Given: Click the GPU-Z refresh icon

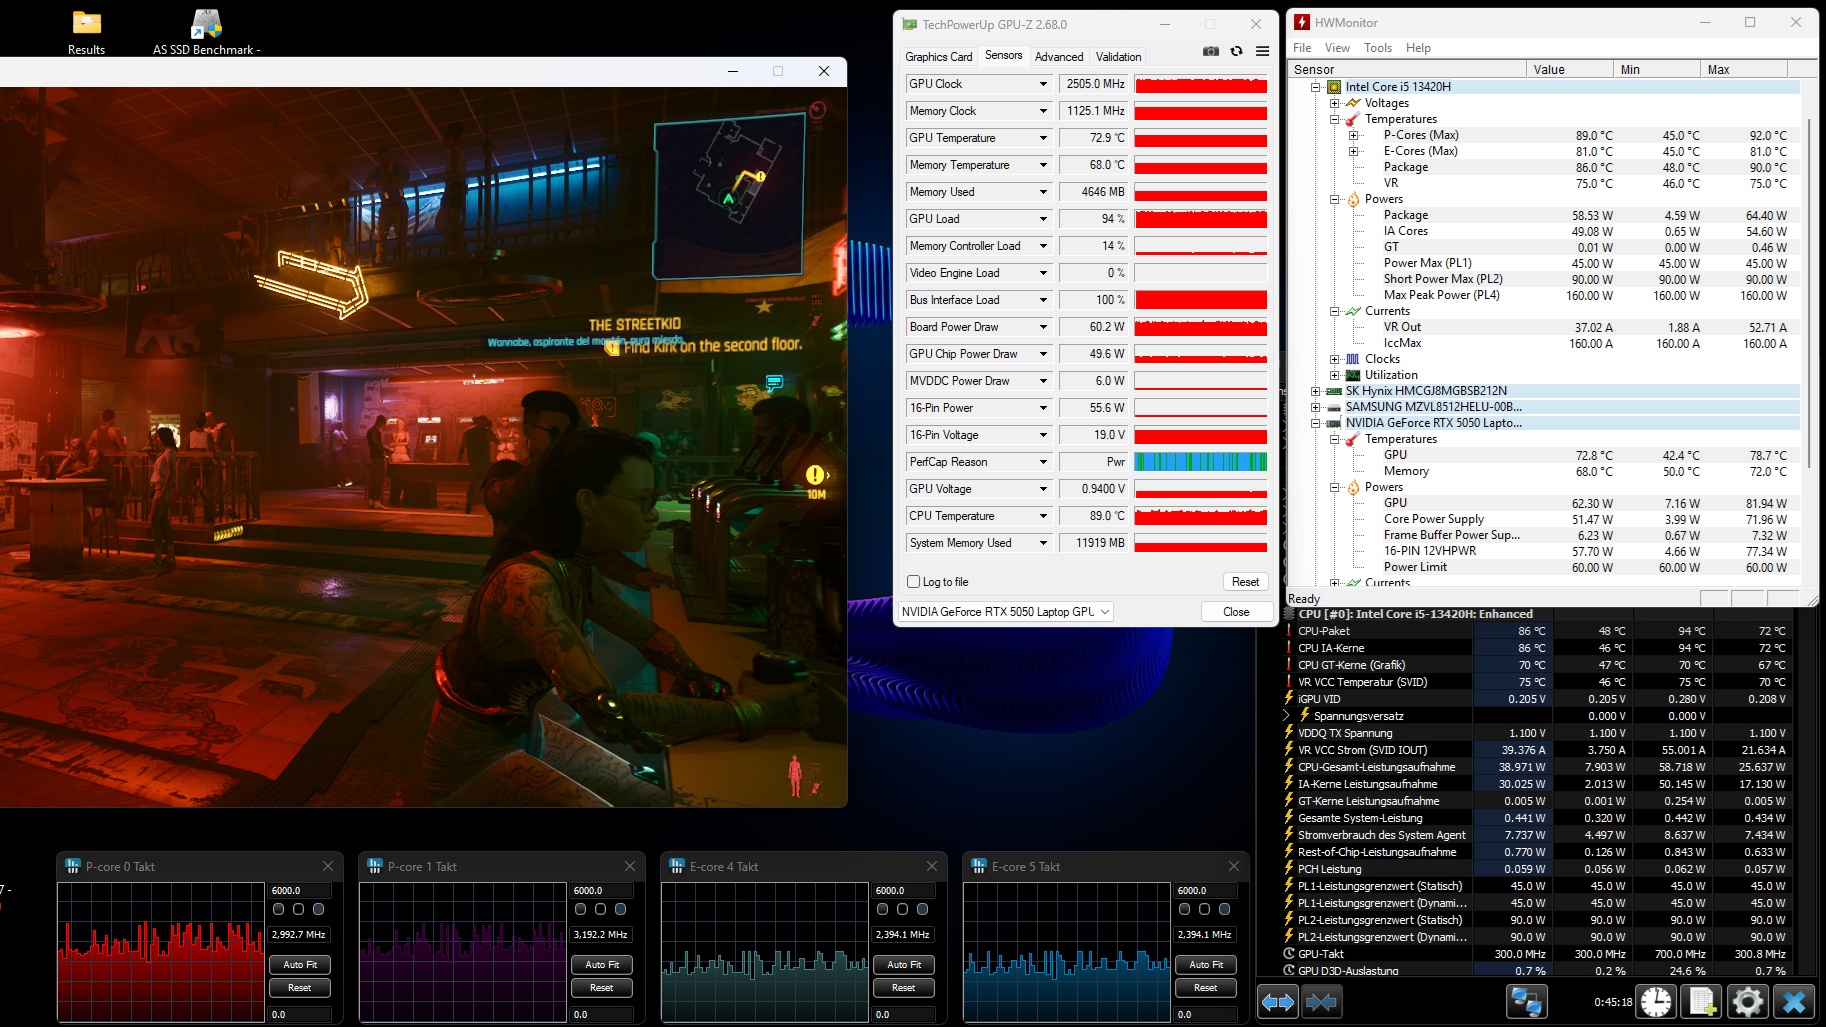Looking at the screenshot, I should pos(1237,51).
